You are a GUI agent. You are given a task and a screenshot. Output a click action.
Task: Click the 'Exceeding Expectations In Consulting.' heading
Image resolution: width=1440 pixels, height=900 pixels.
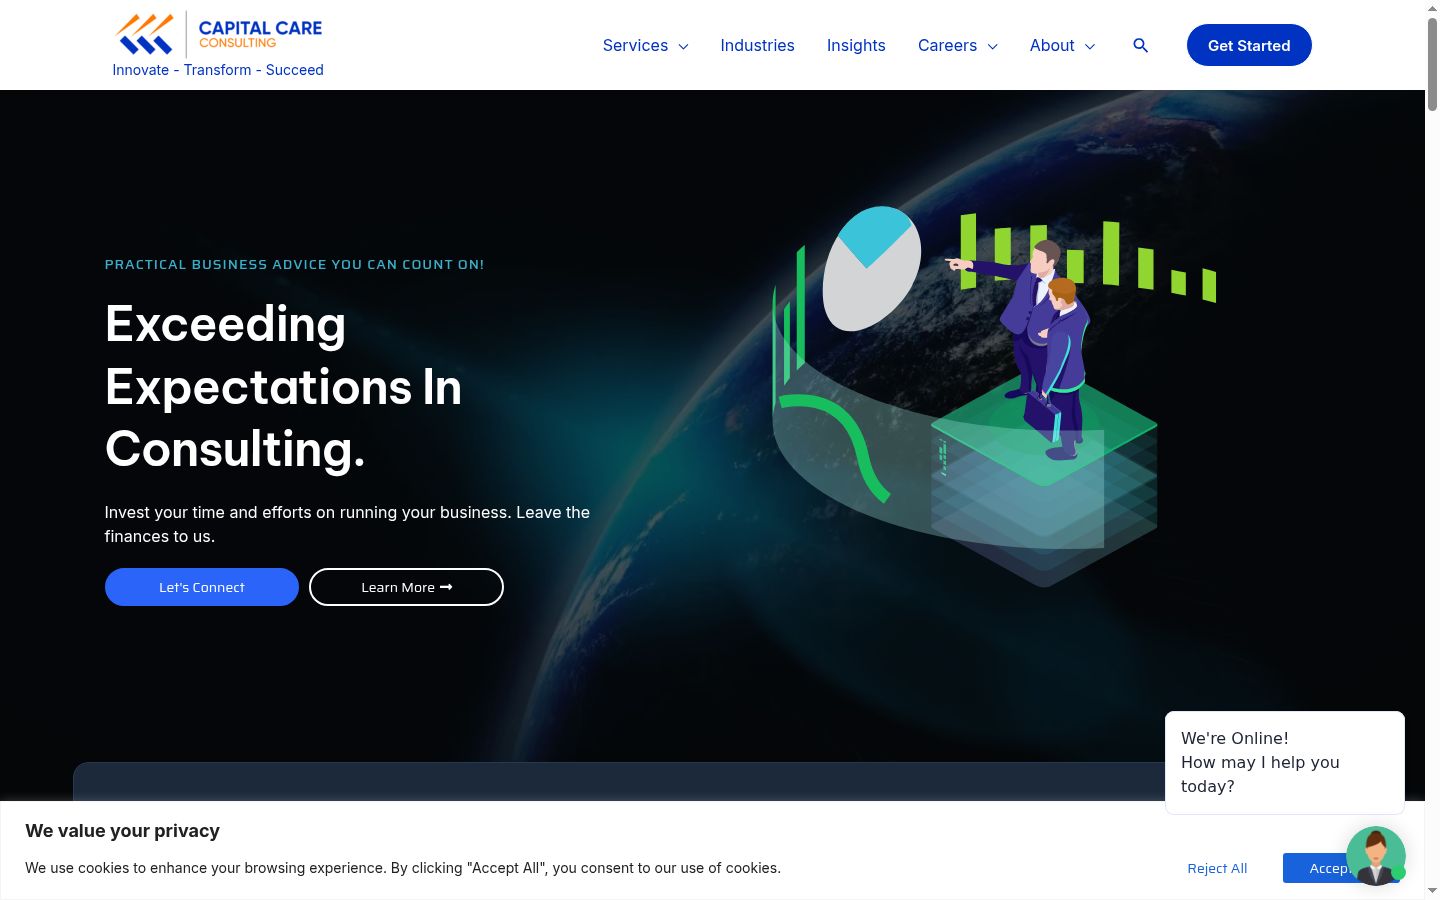(x=284, y=386)
